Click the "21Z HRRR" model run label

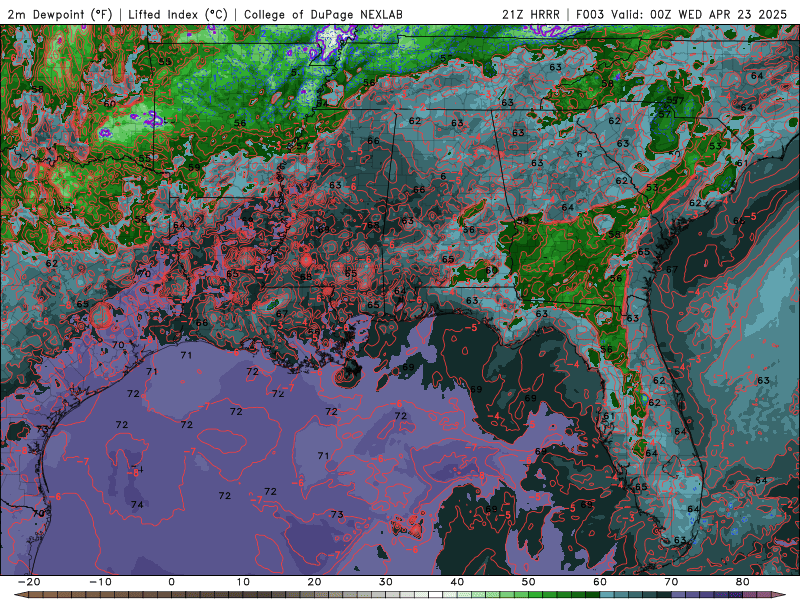[531, 15]
